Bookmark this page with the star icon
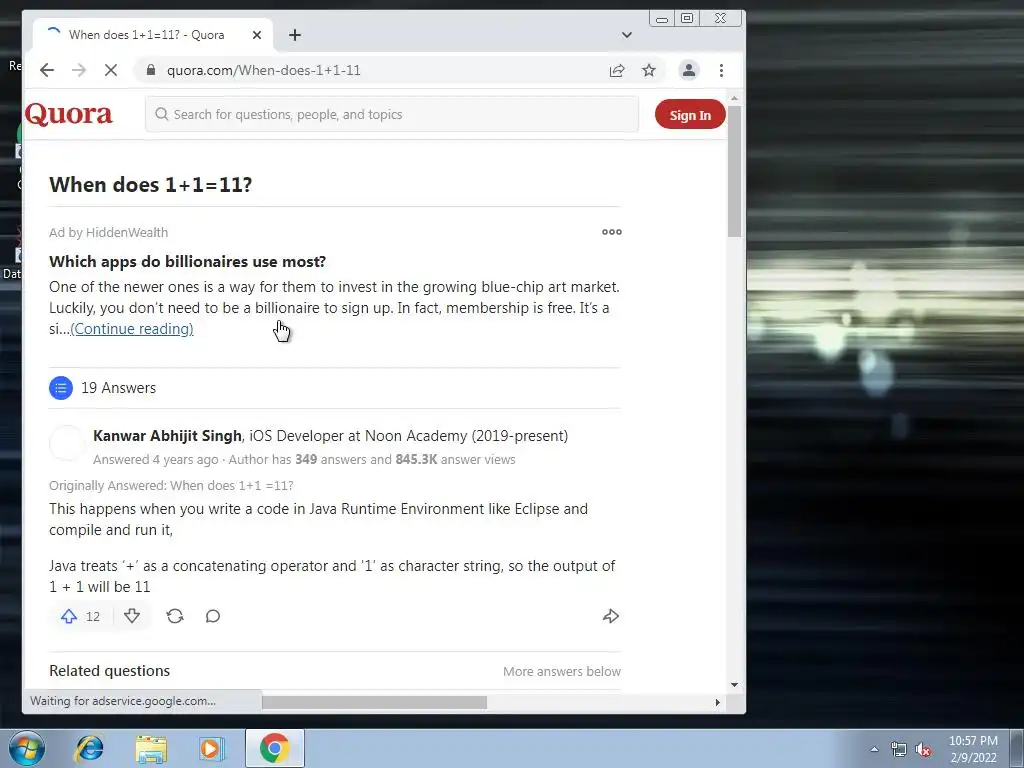The height and width of the screenshot is (768, 1024). (x=648, y=70)
